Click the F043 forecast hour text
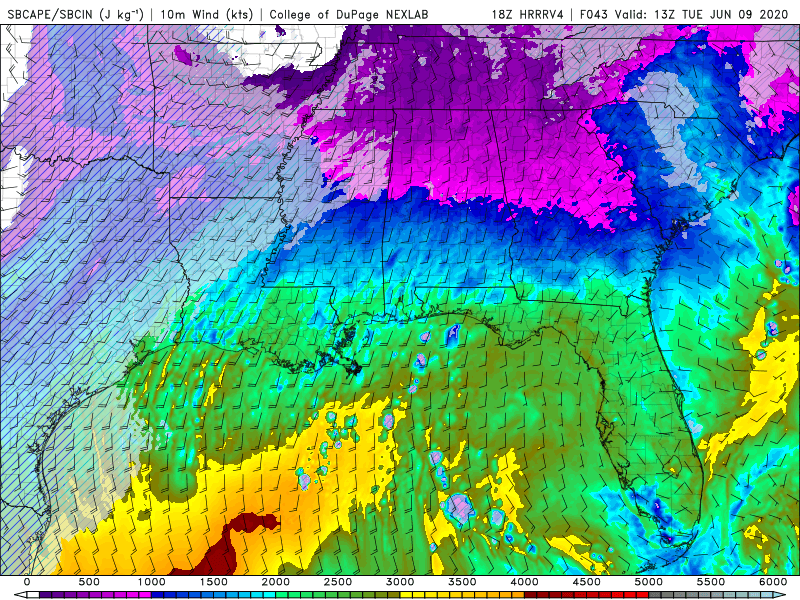 point(594,14)
